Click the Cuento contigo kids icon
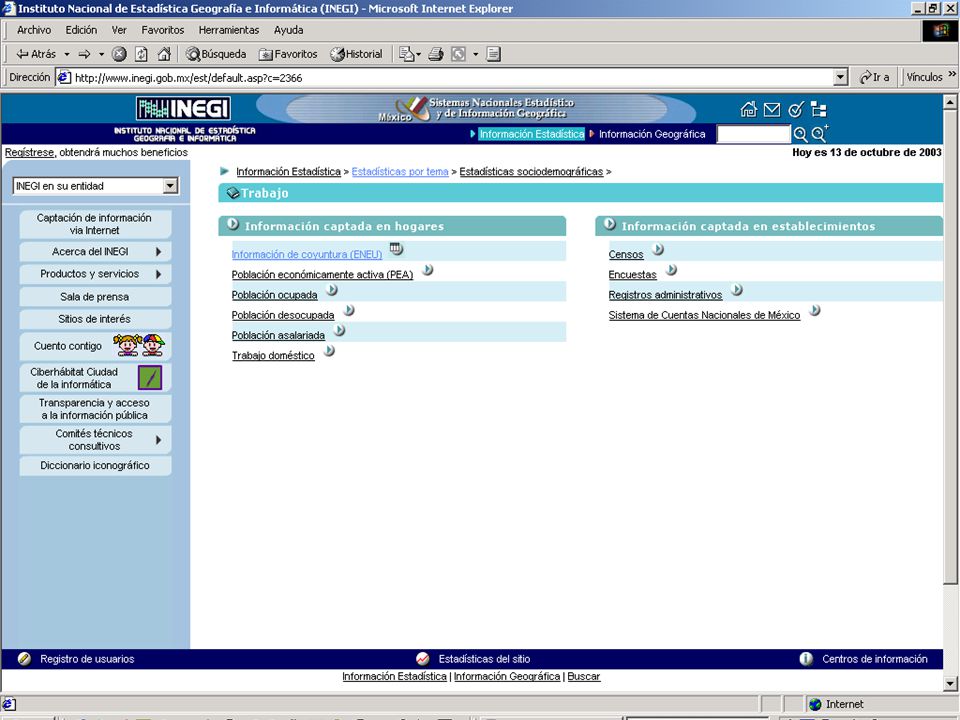This screenshot has height=720, width=960. tap(139, 345)
